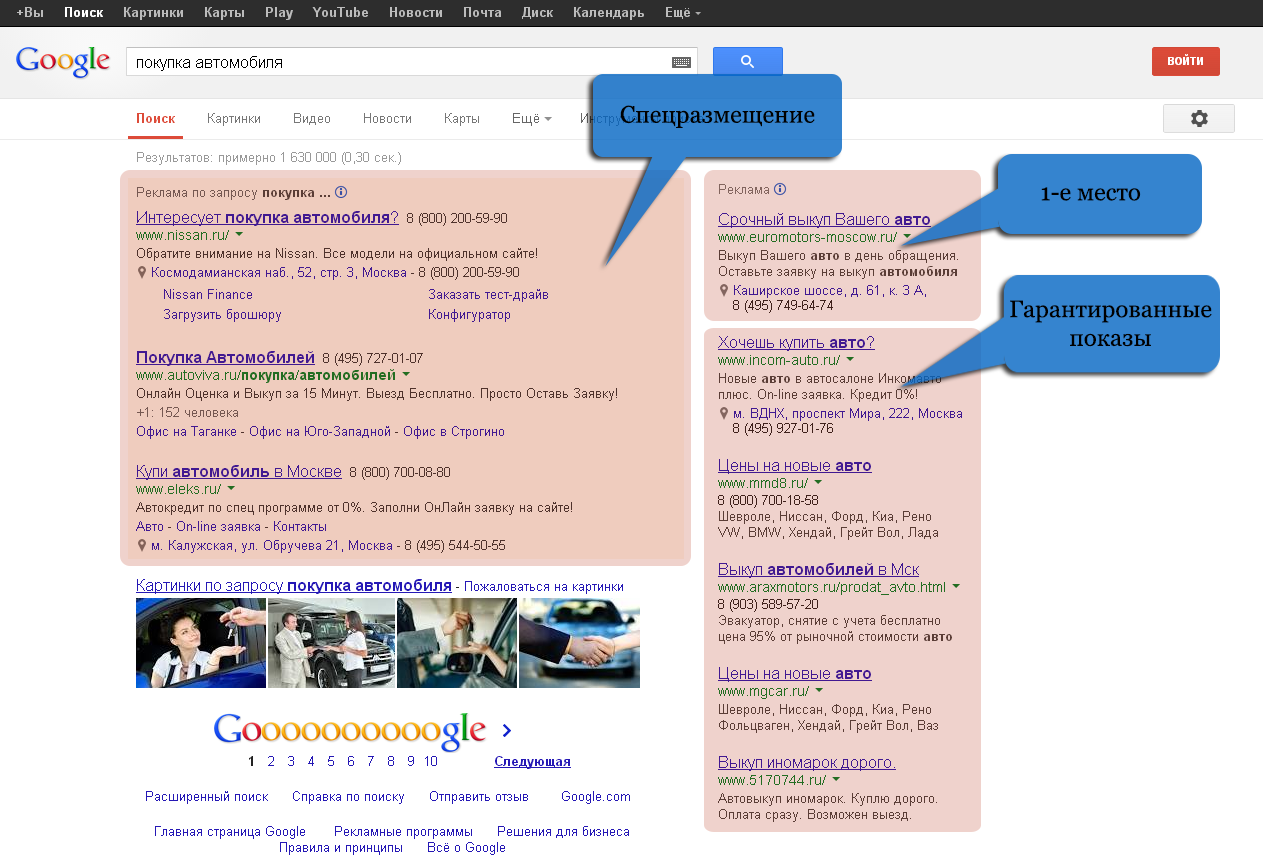The image size is (1263, 867).
Task: Open 'Выкуп иномарок дорого.' ad link
Action: coord(807,762)
